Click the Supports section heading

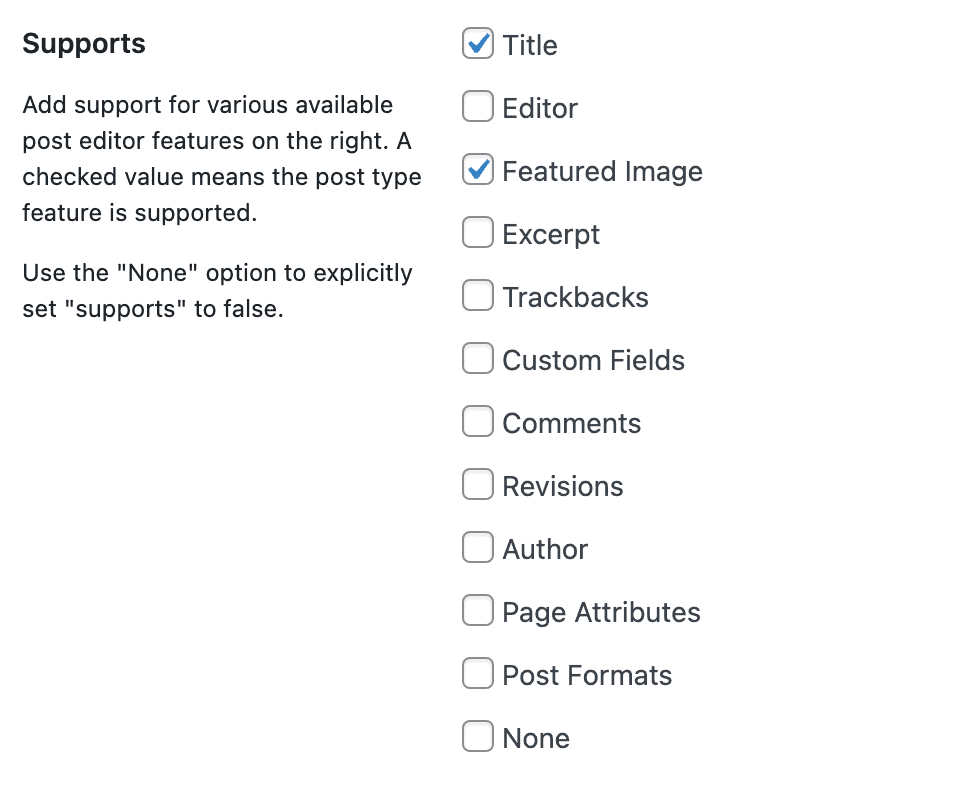[x=84, y=44]
